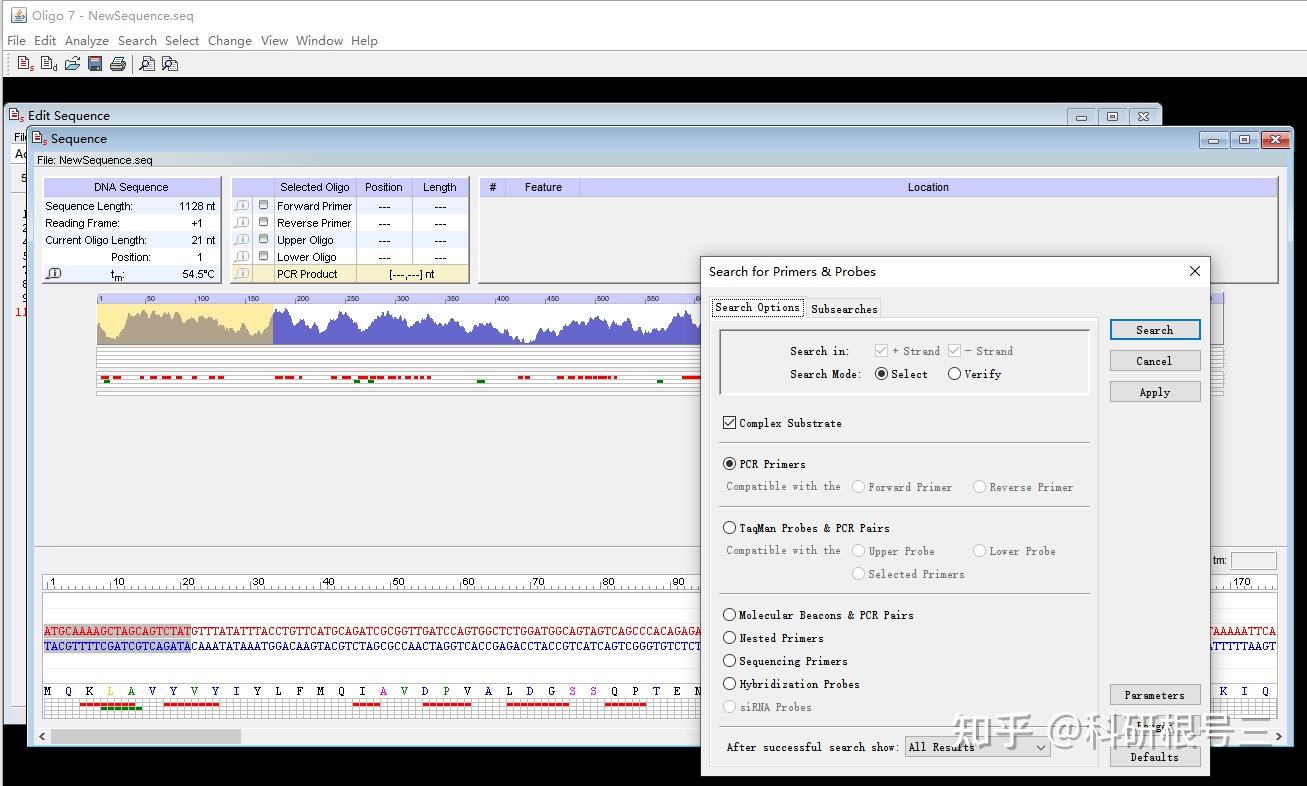This screenshot has height=786, width=1307.
Task: Toggle the Reverse Primer checkbox in oligo table
Action: point(264,222)
